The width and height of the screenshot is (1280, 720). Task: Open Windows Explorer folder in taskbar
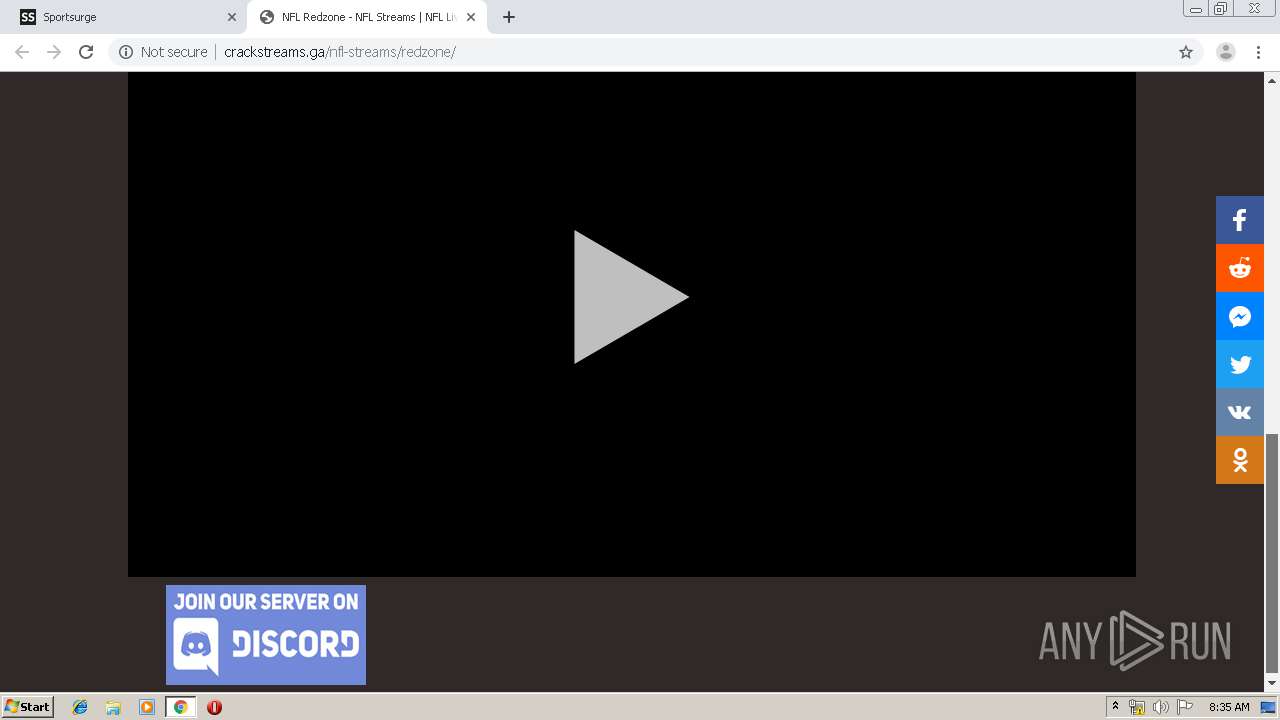[x=113, y=707]
